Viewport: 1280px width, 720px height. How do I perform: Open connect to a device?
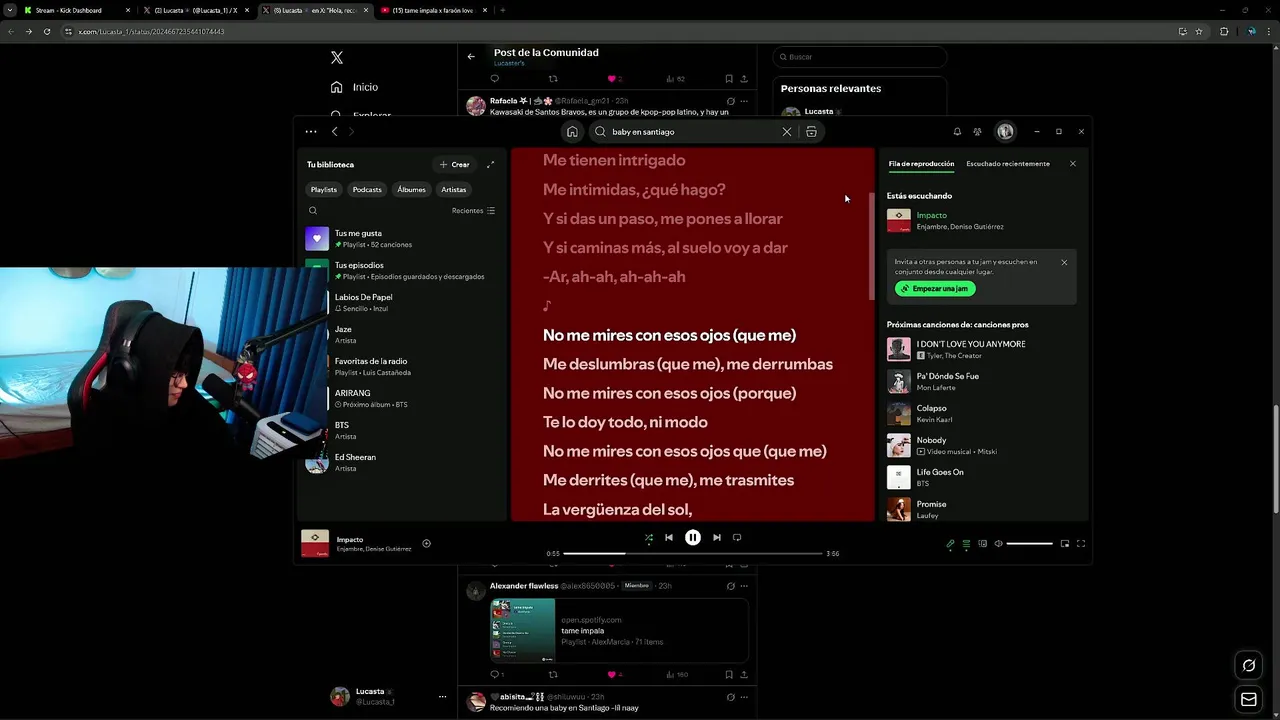coord(982,544)
